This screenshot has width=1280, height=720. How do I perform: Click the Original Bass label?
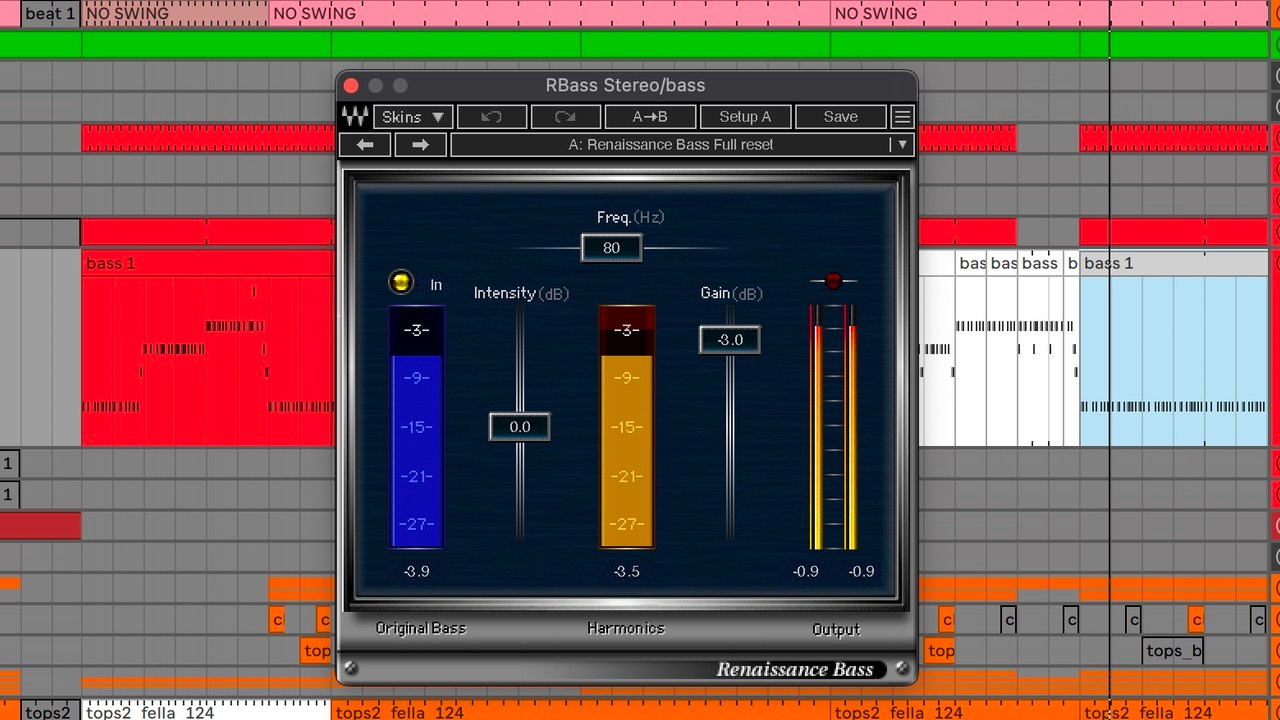(x=421, y=628)
